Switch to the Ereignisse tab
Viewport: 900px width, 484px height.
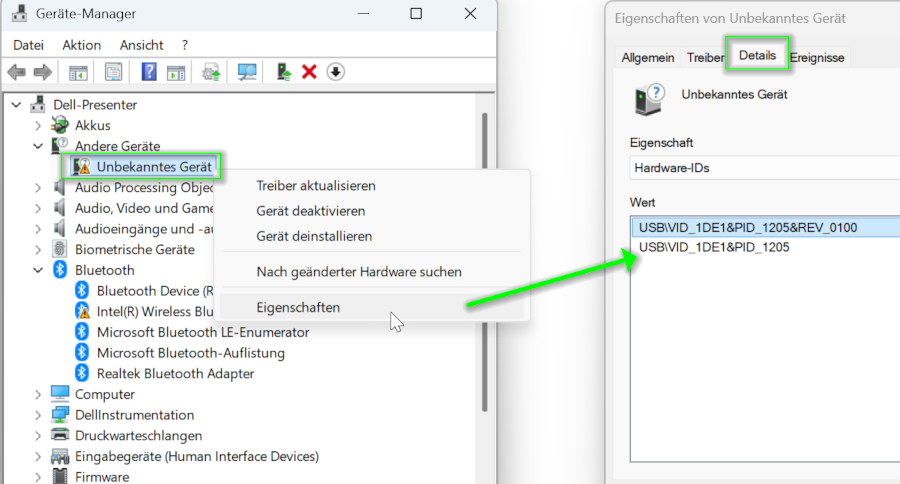coord(817,57)
